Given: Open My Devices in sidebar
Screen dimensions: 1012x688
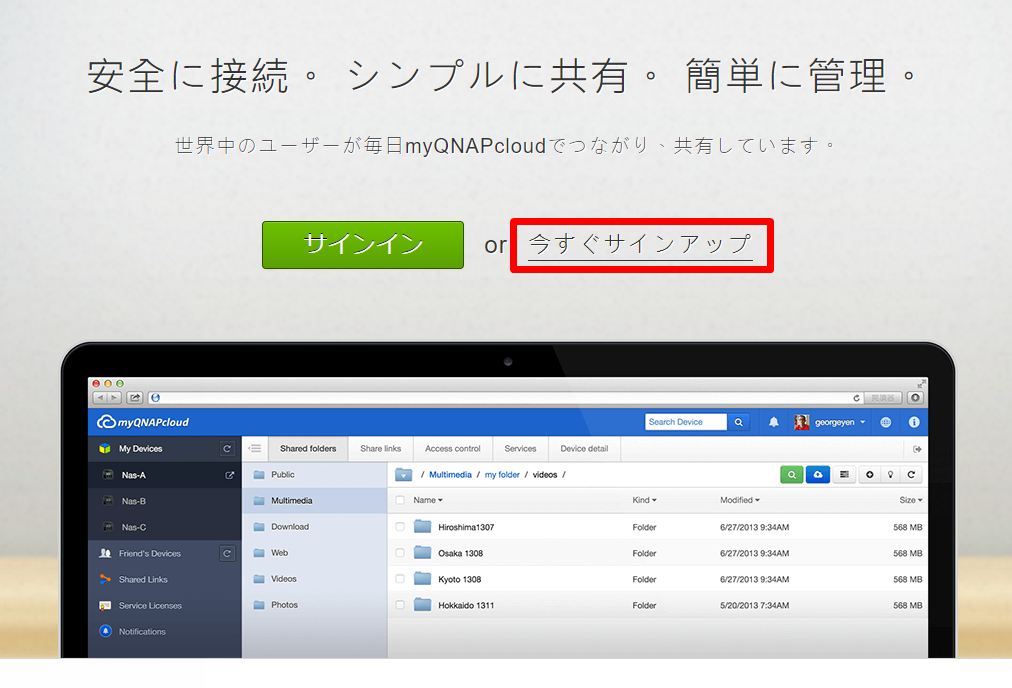Looking at the screenshot, I should 140,449.
